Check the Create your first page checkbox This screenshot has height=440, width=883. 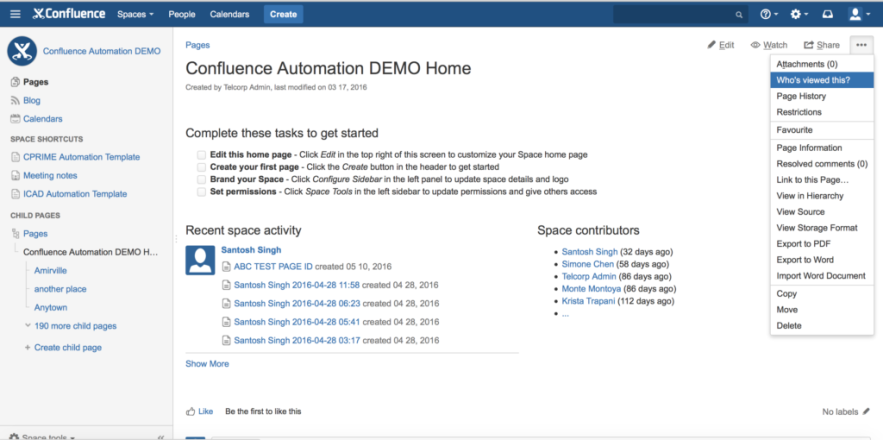[x=201, y=167]
